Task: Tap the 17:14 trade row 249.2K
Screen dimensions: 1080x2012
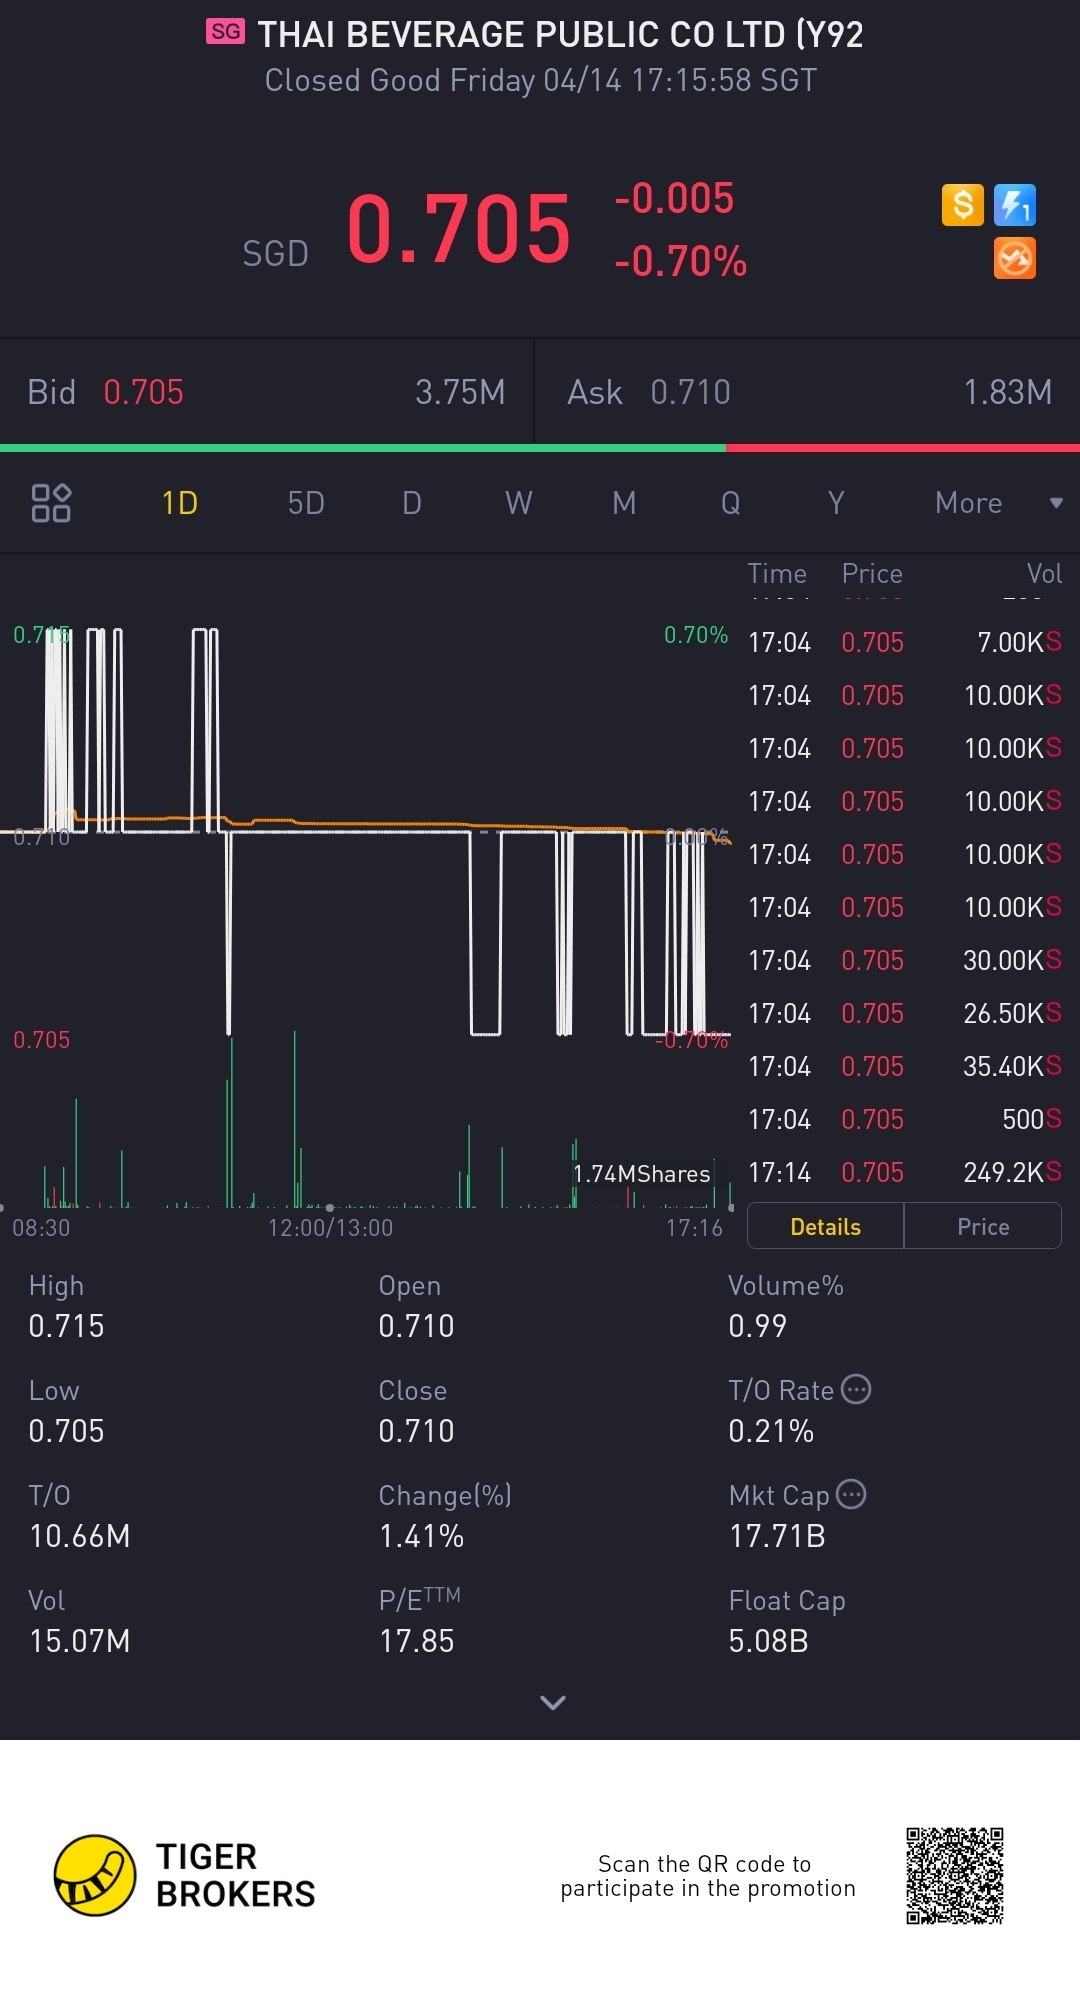Action: click(905, 1172)
